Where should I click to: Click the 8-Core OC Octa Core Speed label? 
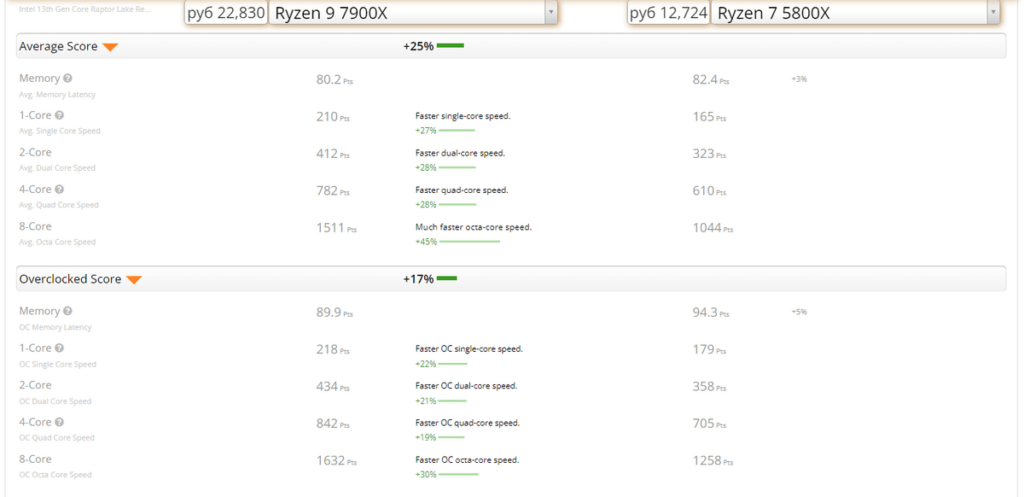[x=56, y=466]
